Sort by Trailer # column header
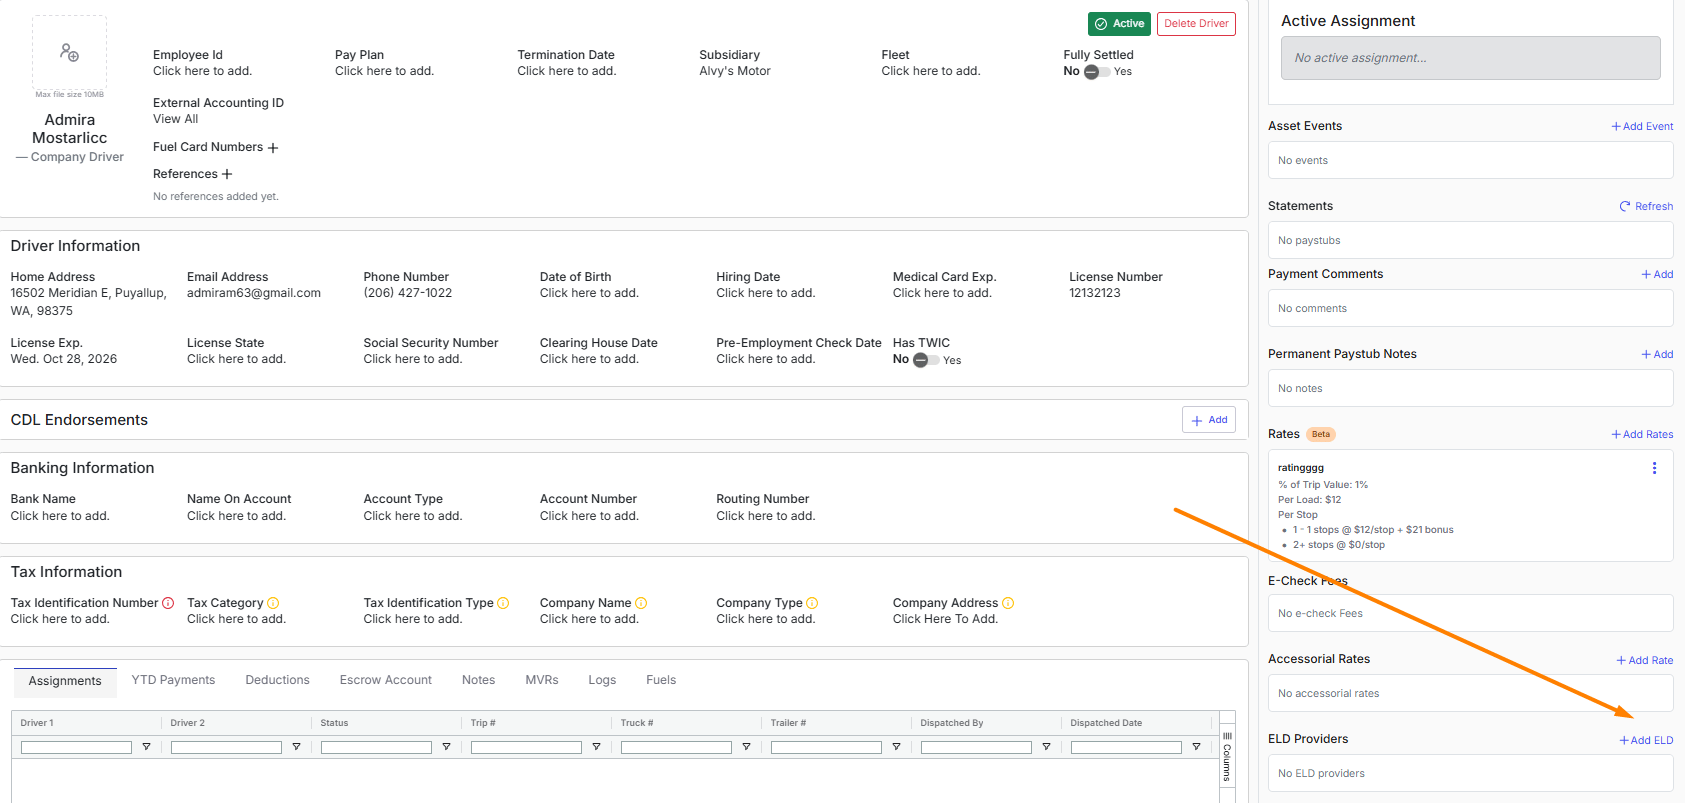Screen dimensions: 1685x803 788,723
